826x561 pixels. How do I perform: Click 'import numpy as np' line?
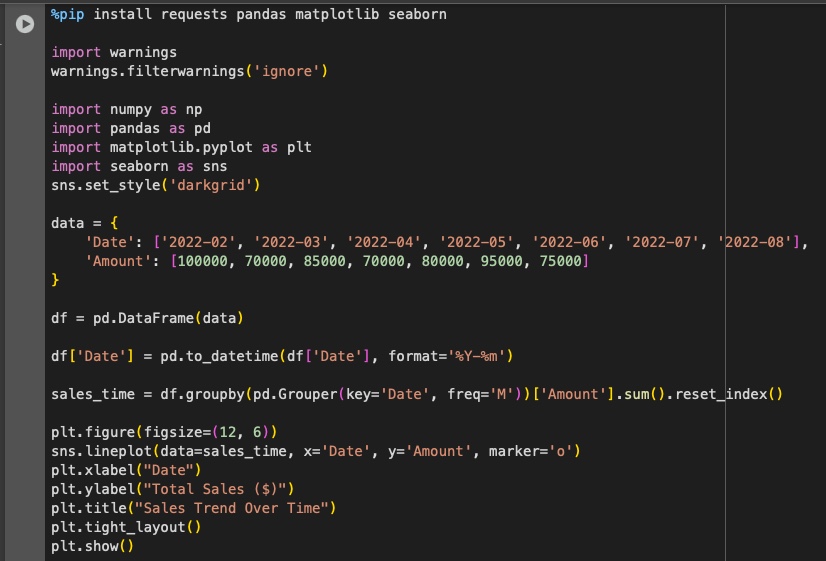[126, 109]
